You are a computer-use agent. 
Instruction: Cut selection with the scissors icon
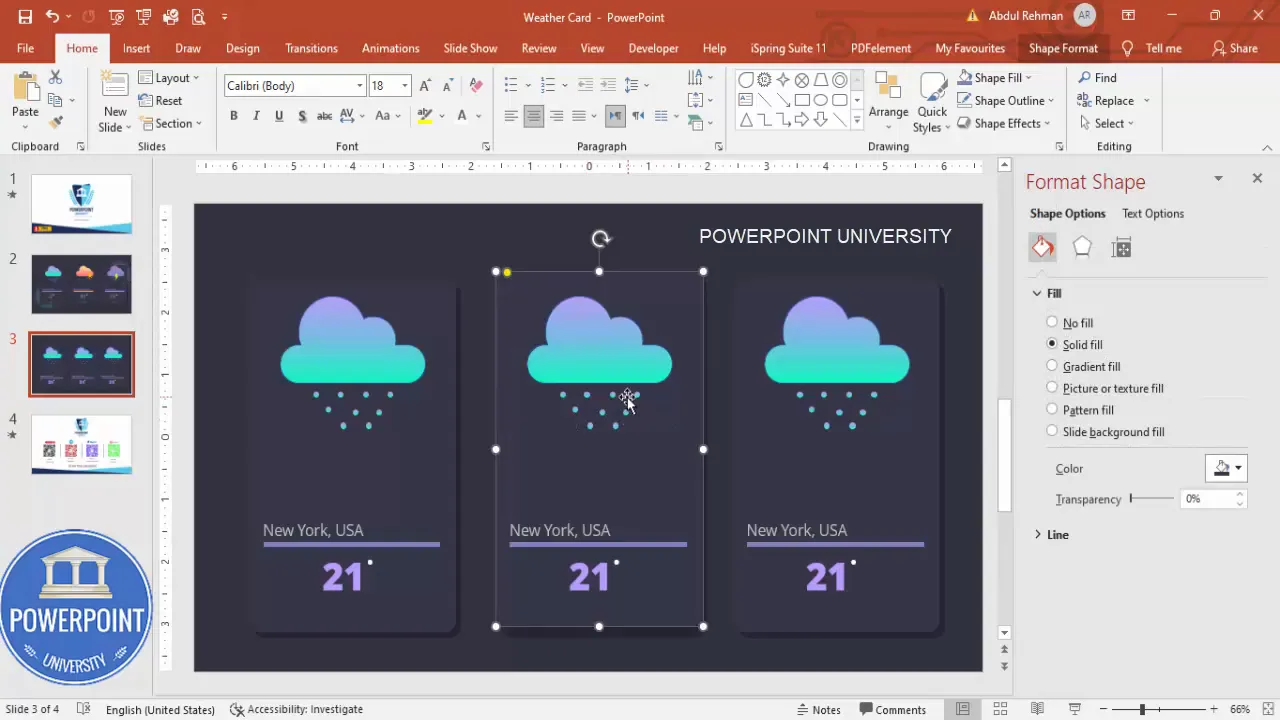point(55,77)
